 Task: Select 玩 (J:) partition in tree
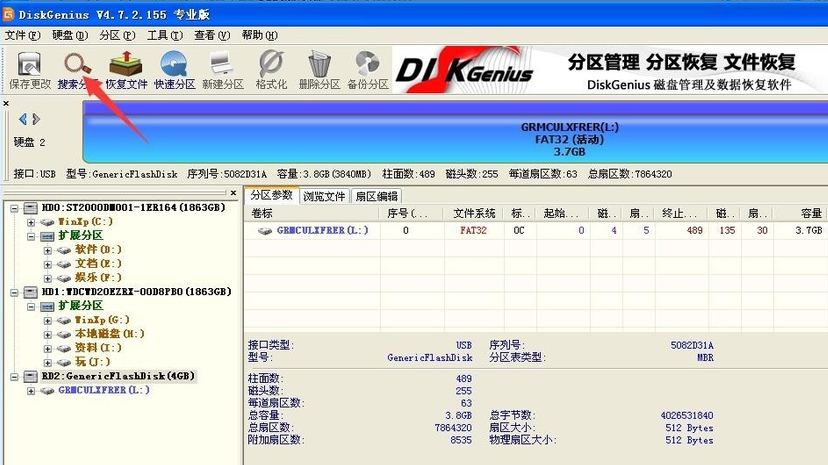pyautogui.click(x=92, y=362)
